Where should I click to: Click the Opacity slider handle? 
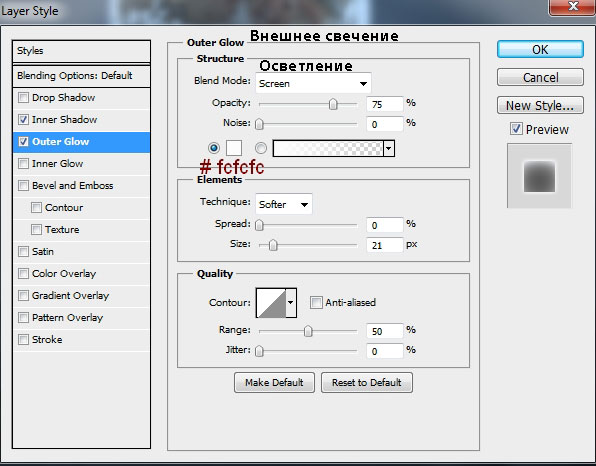pyautogui.click(x=333, y=104)
